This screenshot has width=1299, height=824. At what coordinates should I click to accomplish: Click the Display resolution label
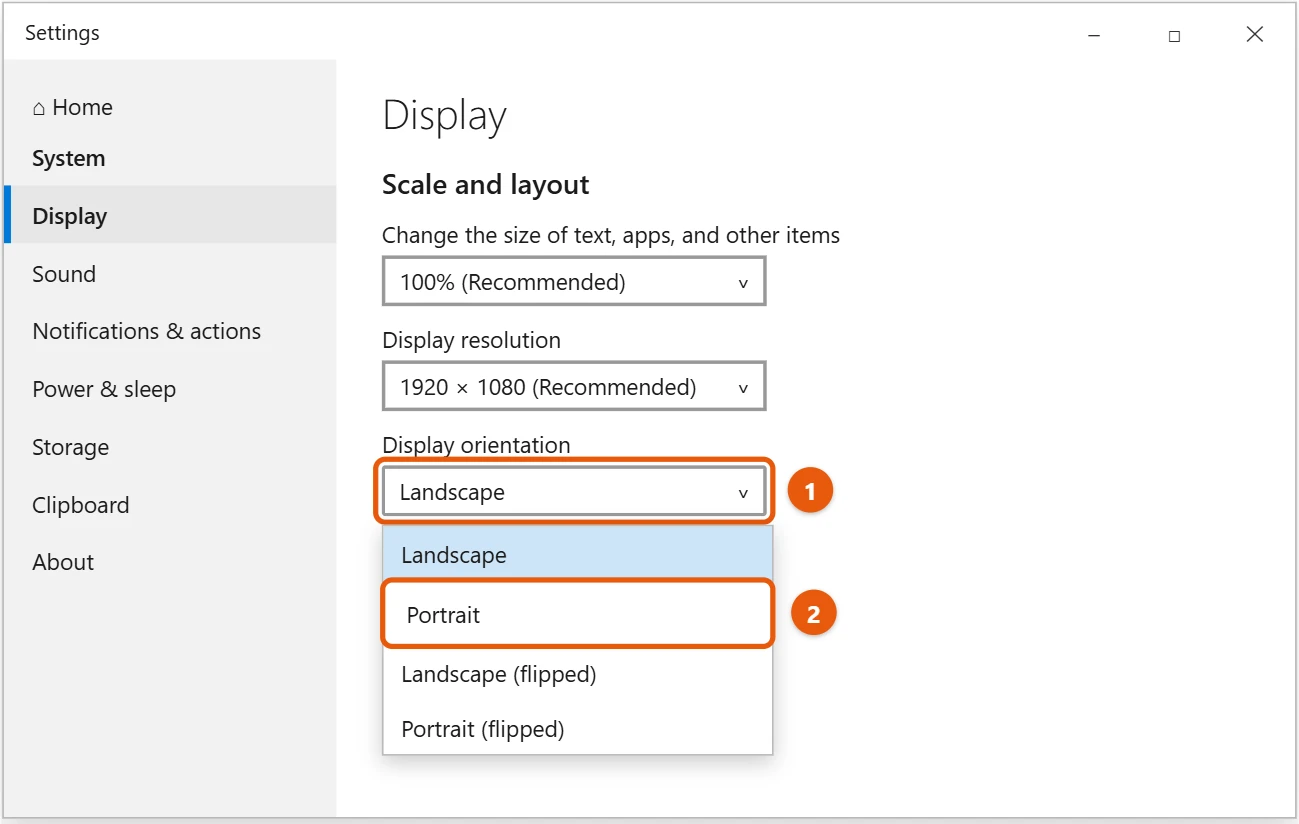pyautogui.click(x=471, y=340)
